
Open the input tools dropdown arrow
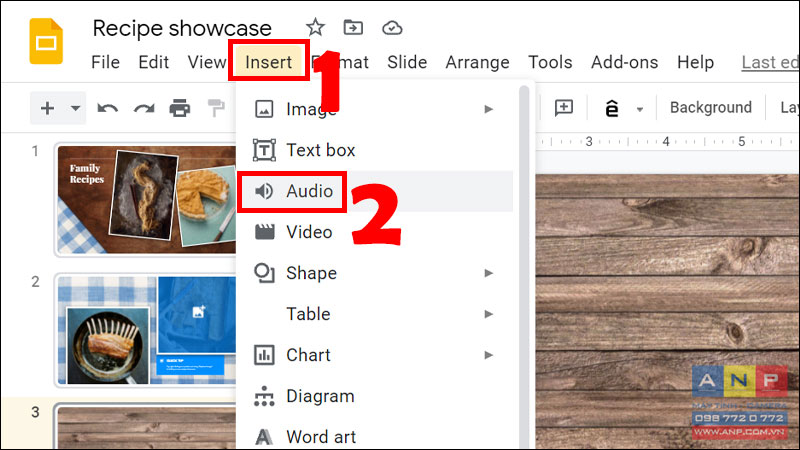click(x=639, y=109)
